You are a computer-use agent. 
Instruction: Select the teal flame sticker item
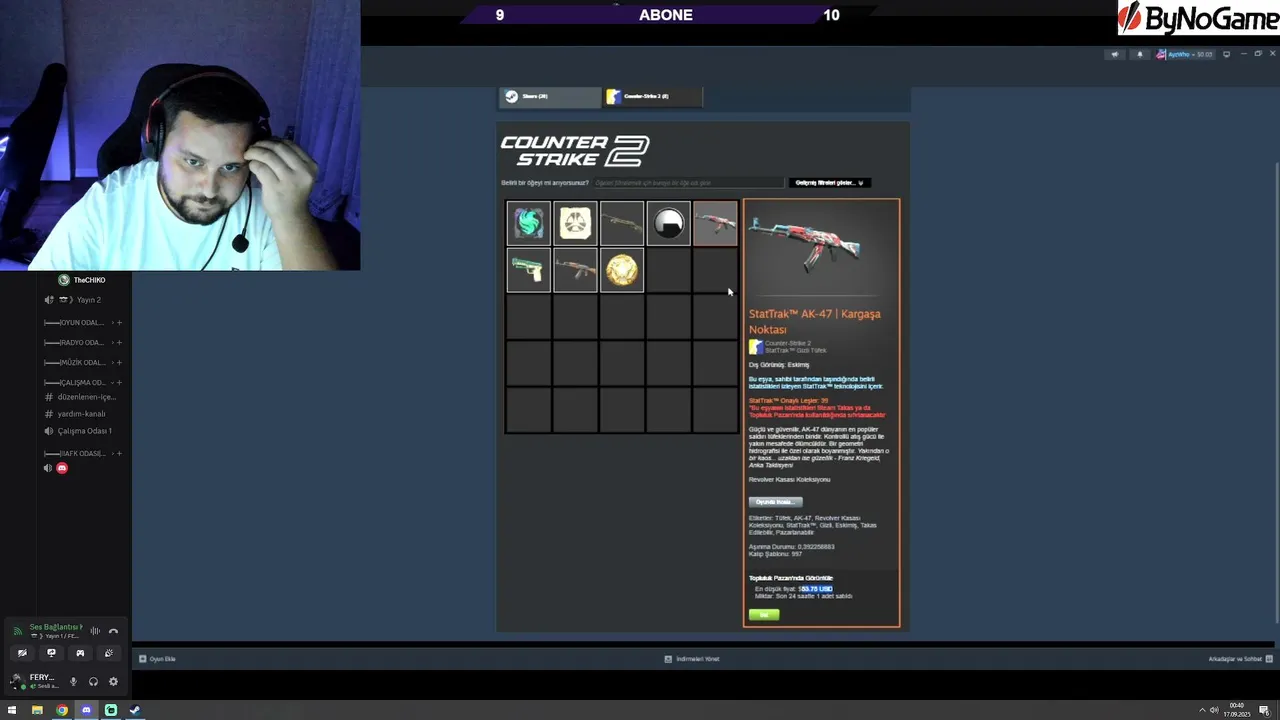528,223
